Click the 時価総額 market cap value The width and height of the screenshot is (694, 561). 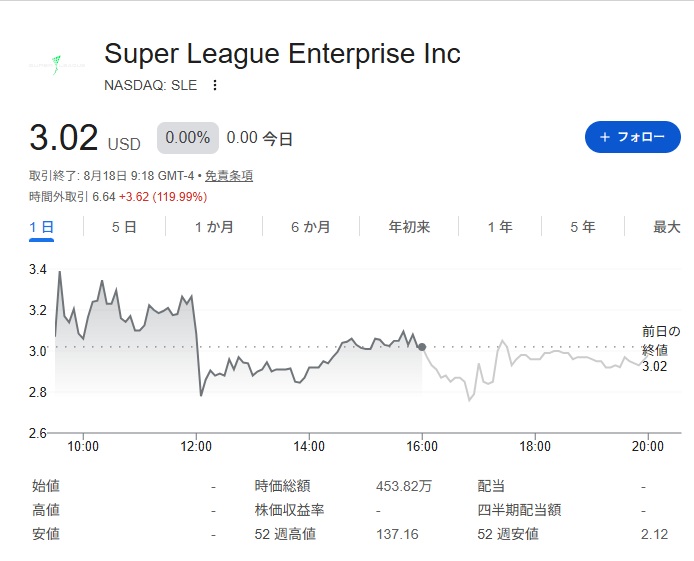tap(404, 486)
